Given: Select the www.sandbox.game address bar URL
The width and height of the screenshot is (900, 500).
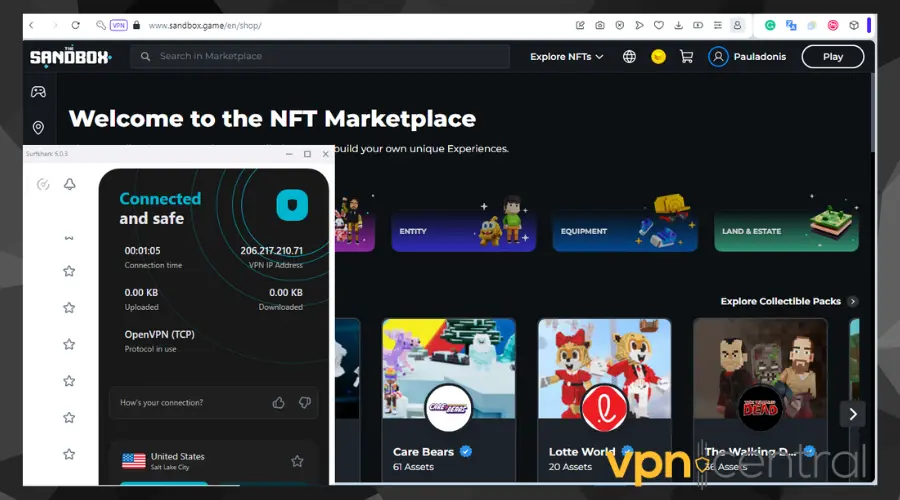Looking at the screenshot, I should [x=205, y=25].
